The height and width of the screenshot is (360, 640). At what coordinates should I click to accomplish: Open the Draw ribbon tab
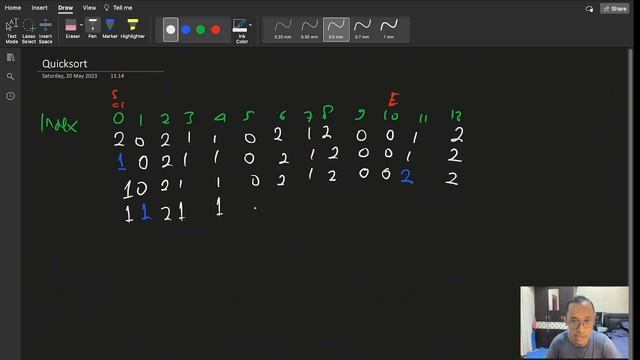(65, 8)
